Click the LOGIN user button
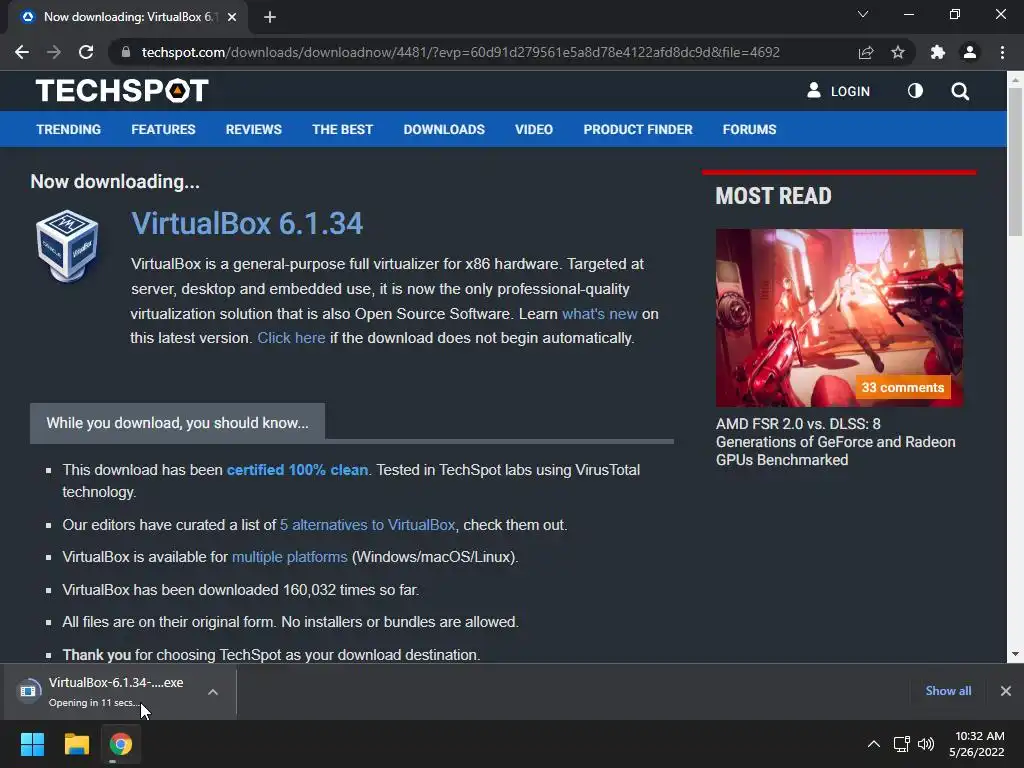 pyautogui.click(x=839, y=91)
